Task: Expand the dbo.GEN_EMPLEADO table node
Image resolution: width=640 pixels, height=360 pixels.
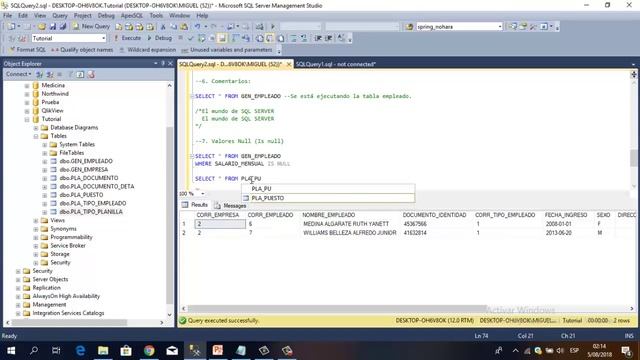Action: (x=45, y=161)
